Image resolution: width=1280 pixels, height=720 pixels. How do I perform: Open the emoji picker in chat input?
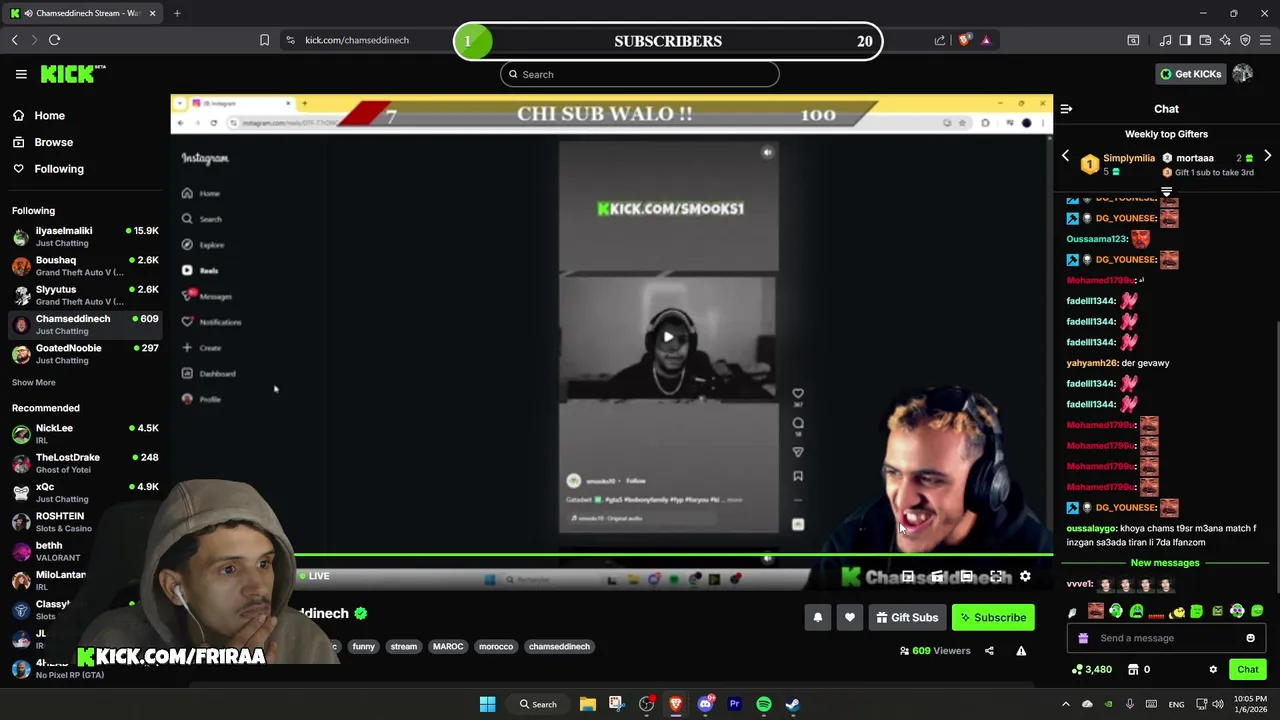click(1250, 638)
